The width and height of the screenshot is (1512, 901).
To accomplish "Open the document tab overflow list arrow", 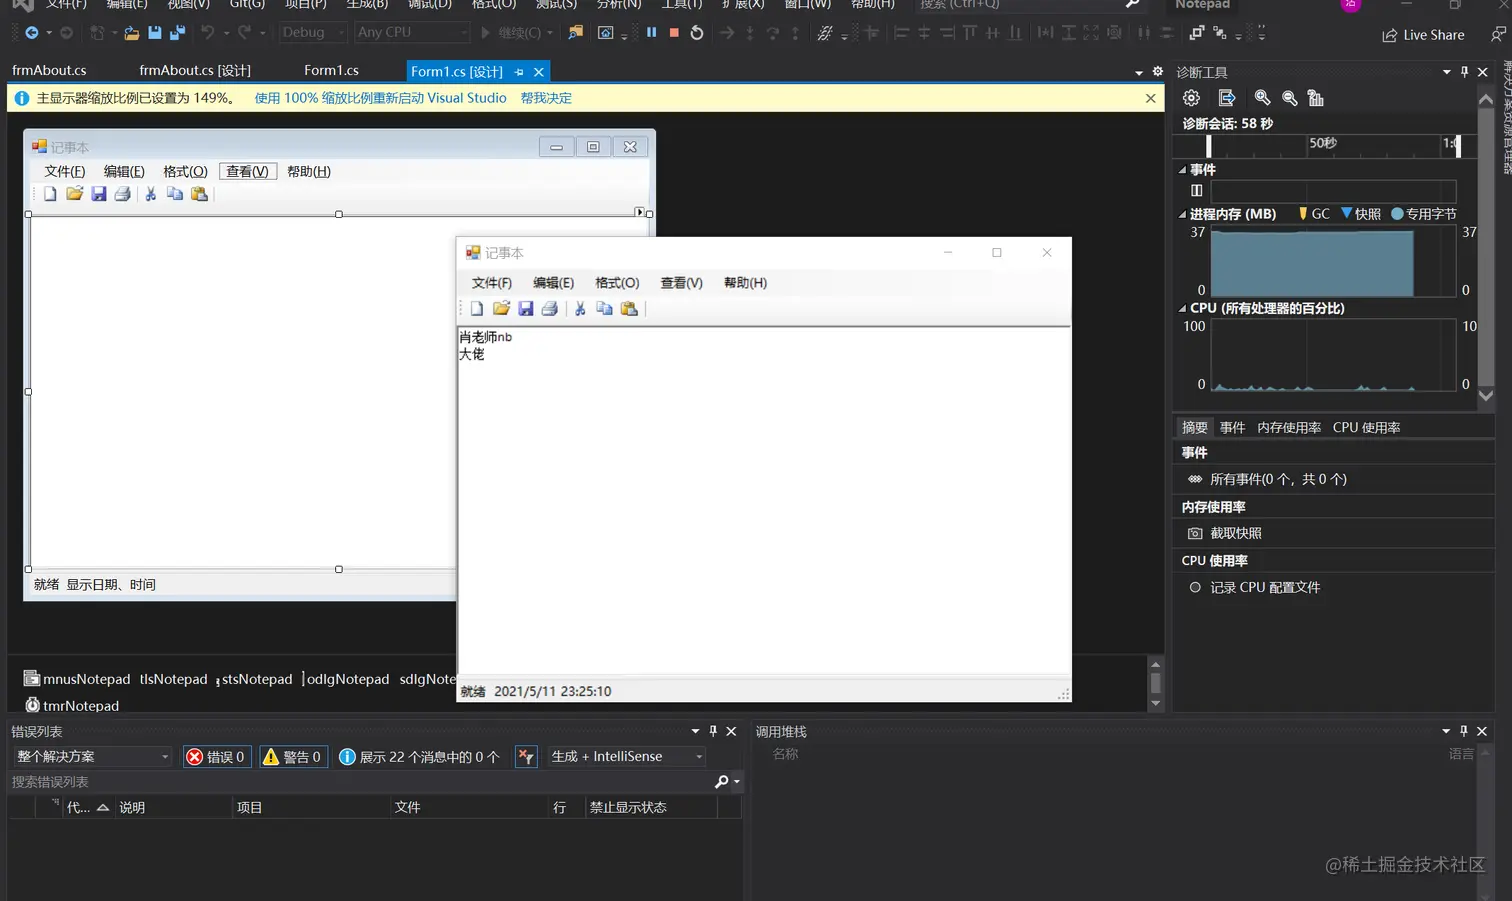I will 1139,72.
